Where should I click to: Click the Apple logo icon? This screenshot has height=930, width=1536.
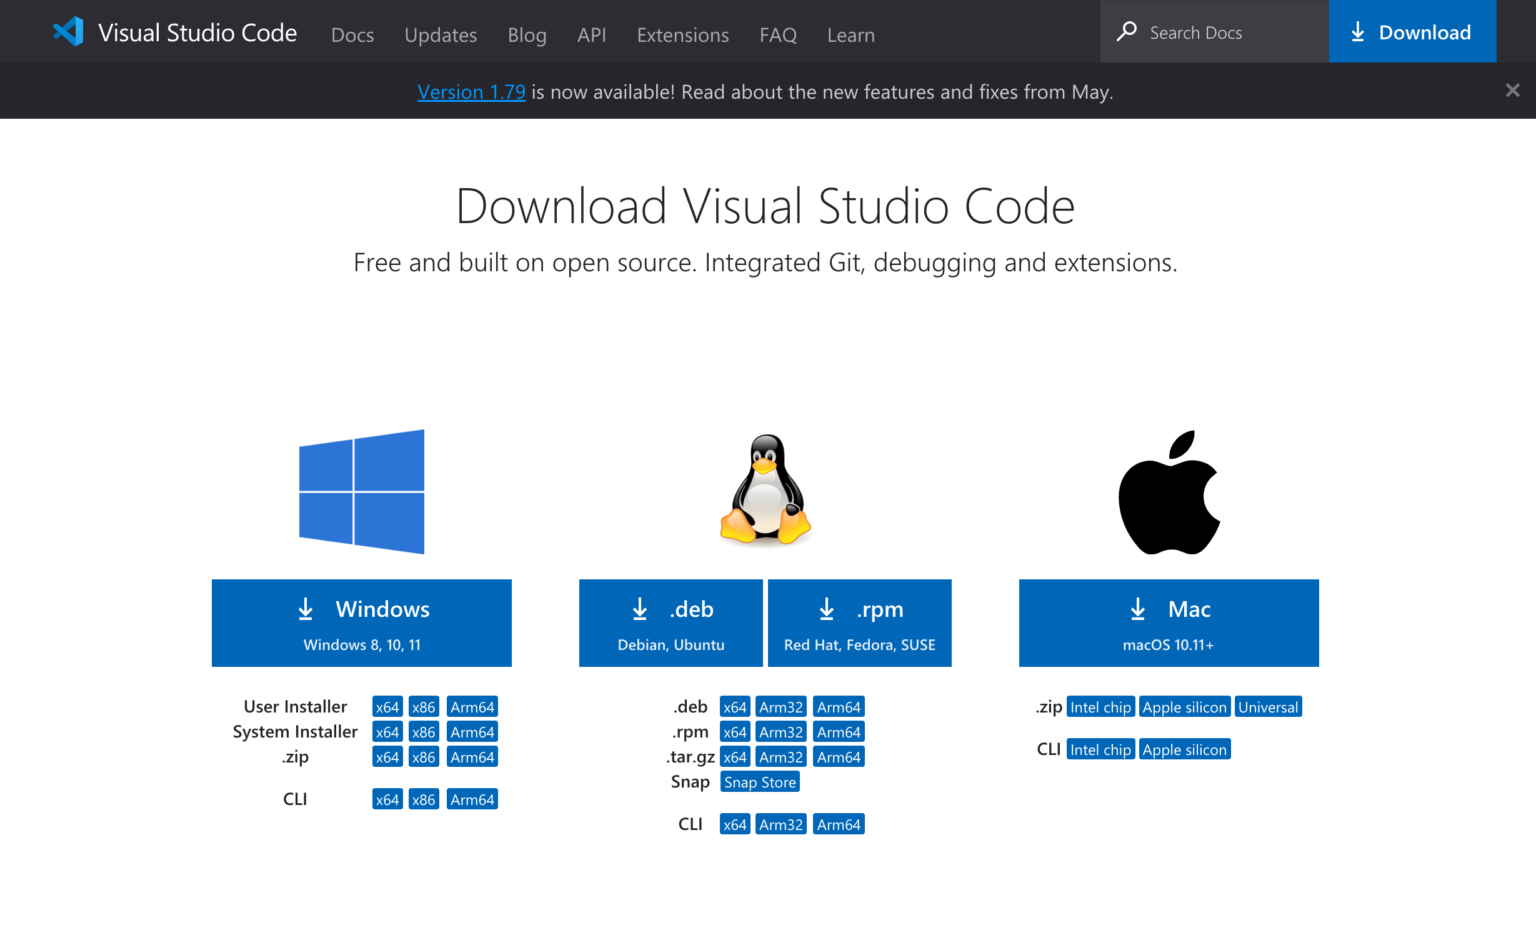click(1168, 491)
